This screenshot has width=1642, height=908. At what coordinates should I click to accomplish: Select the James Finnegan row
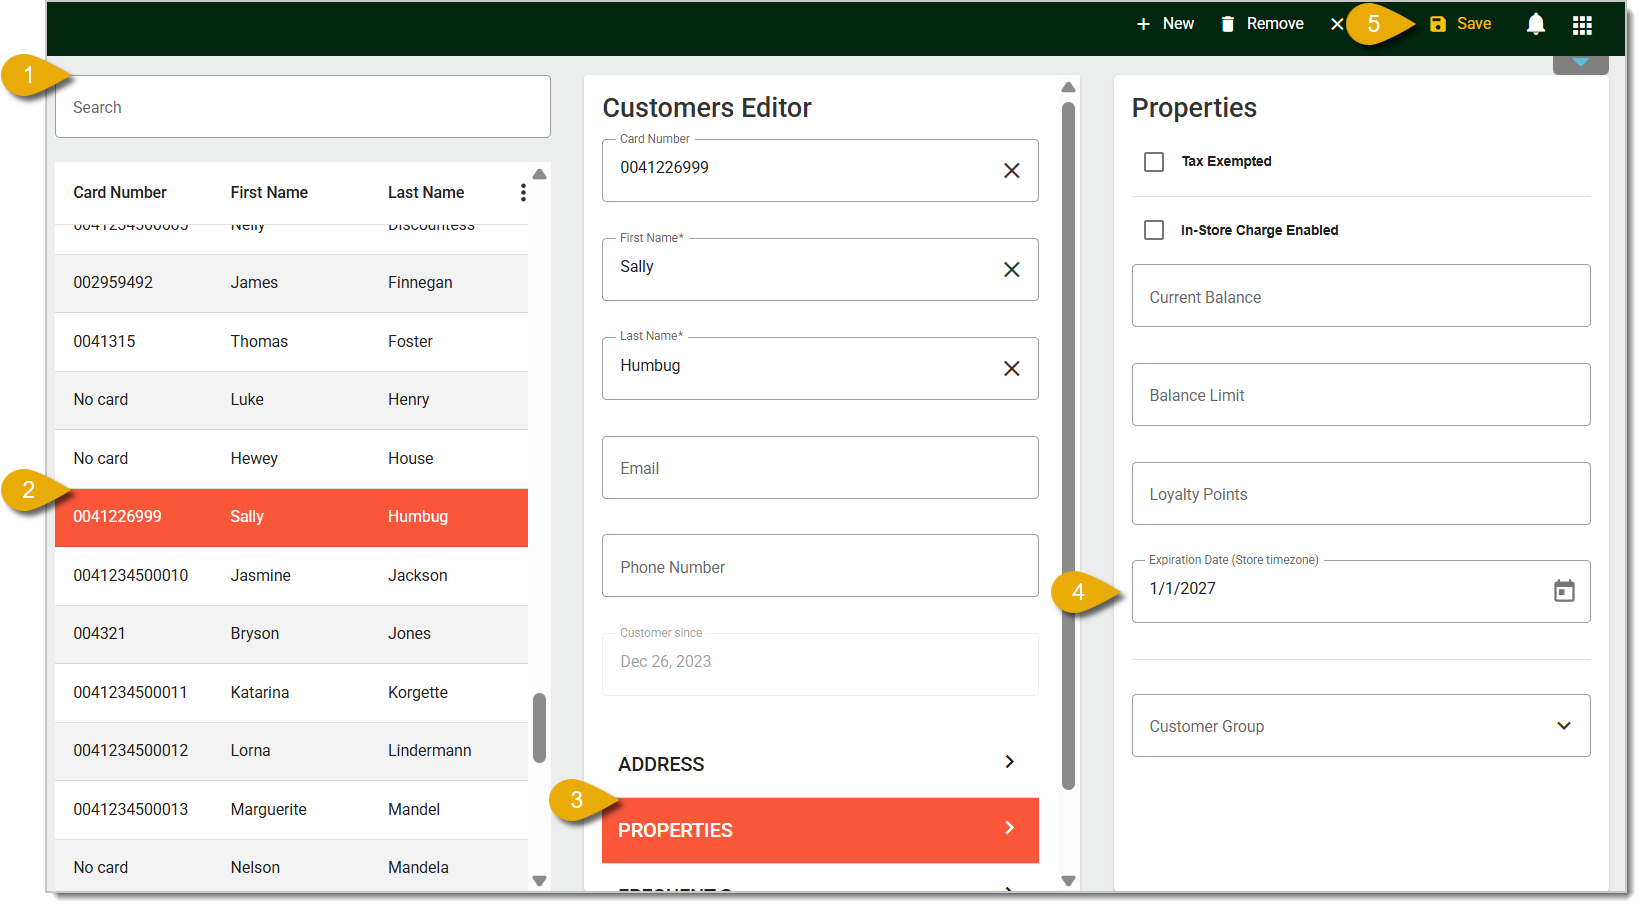click(291, 283)
